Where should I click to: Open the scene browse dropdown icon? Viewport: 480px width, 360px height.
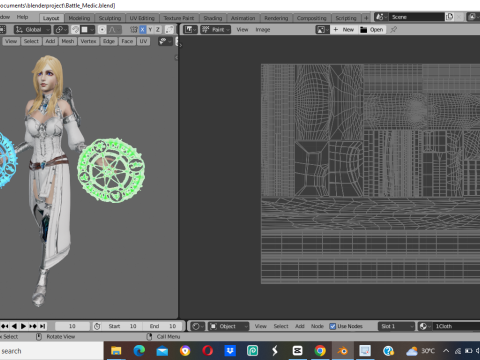click(381, 17)
